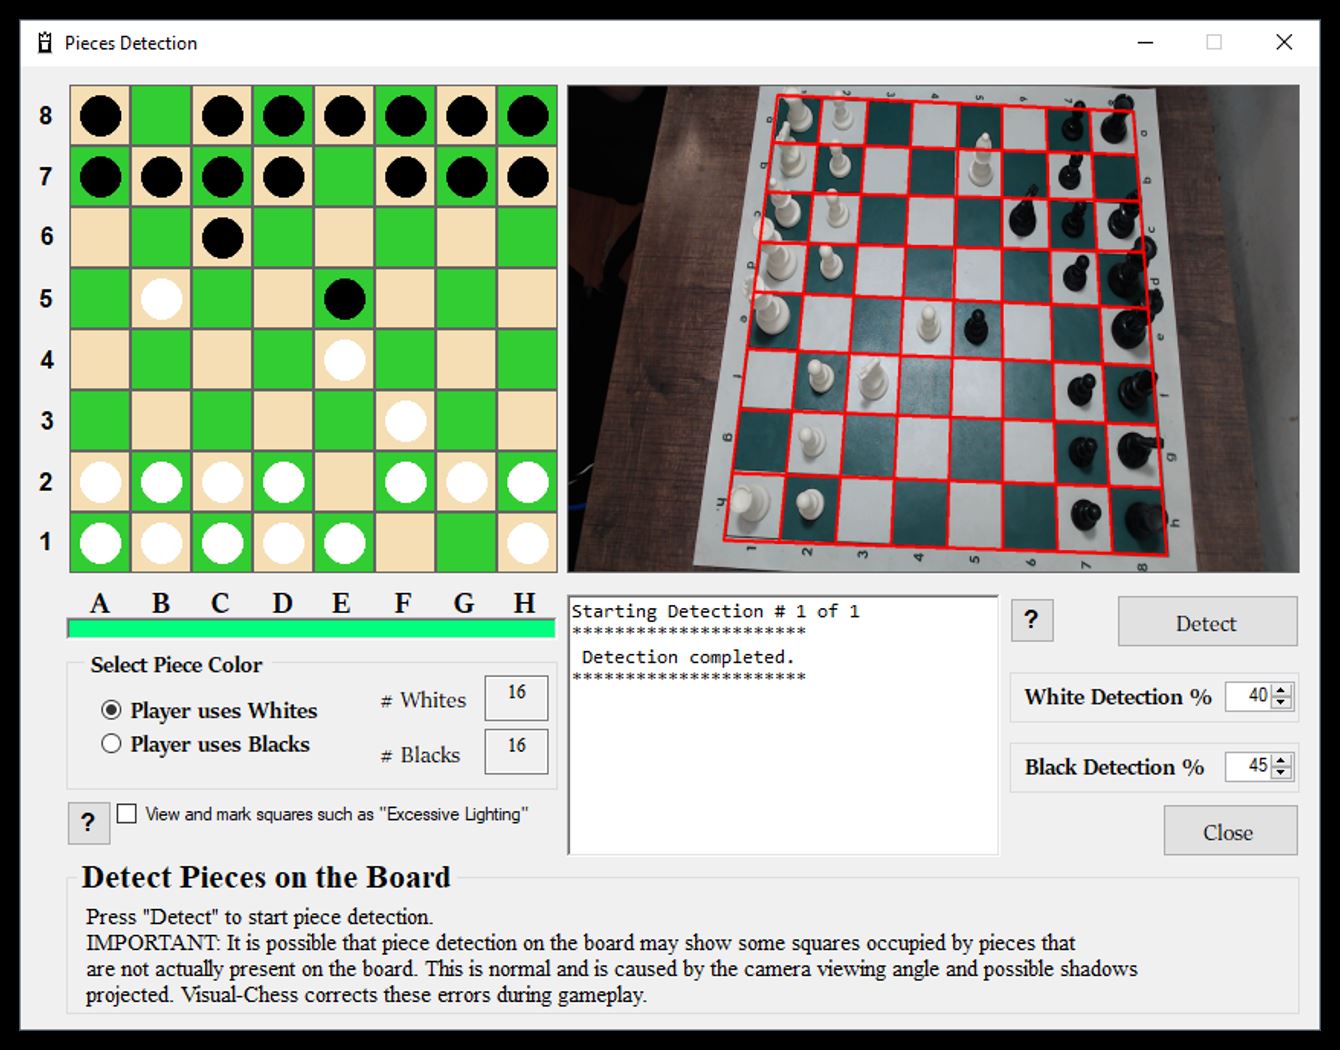
Task: Decrease Black Detection % value
Action: click(x=1281, y=773)
